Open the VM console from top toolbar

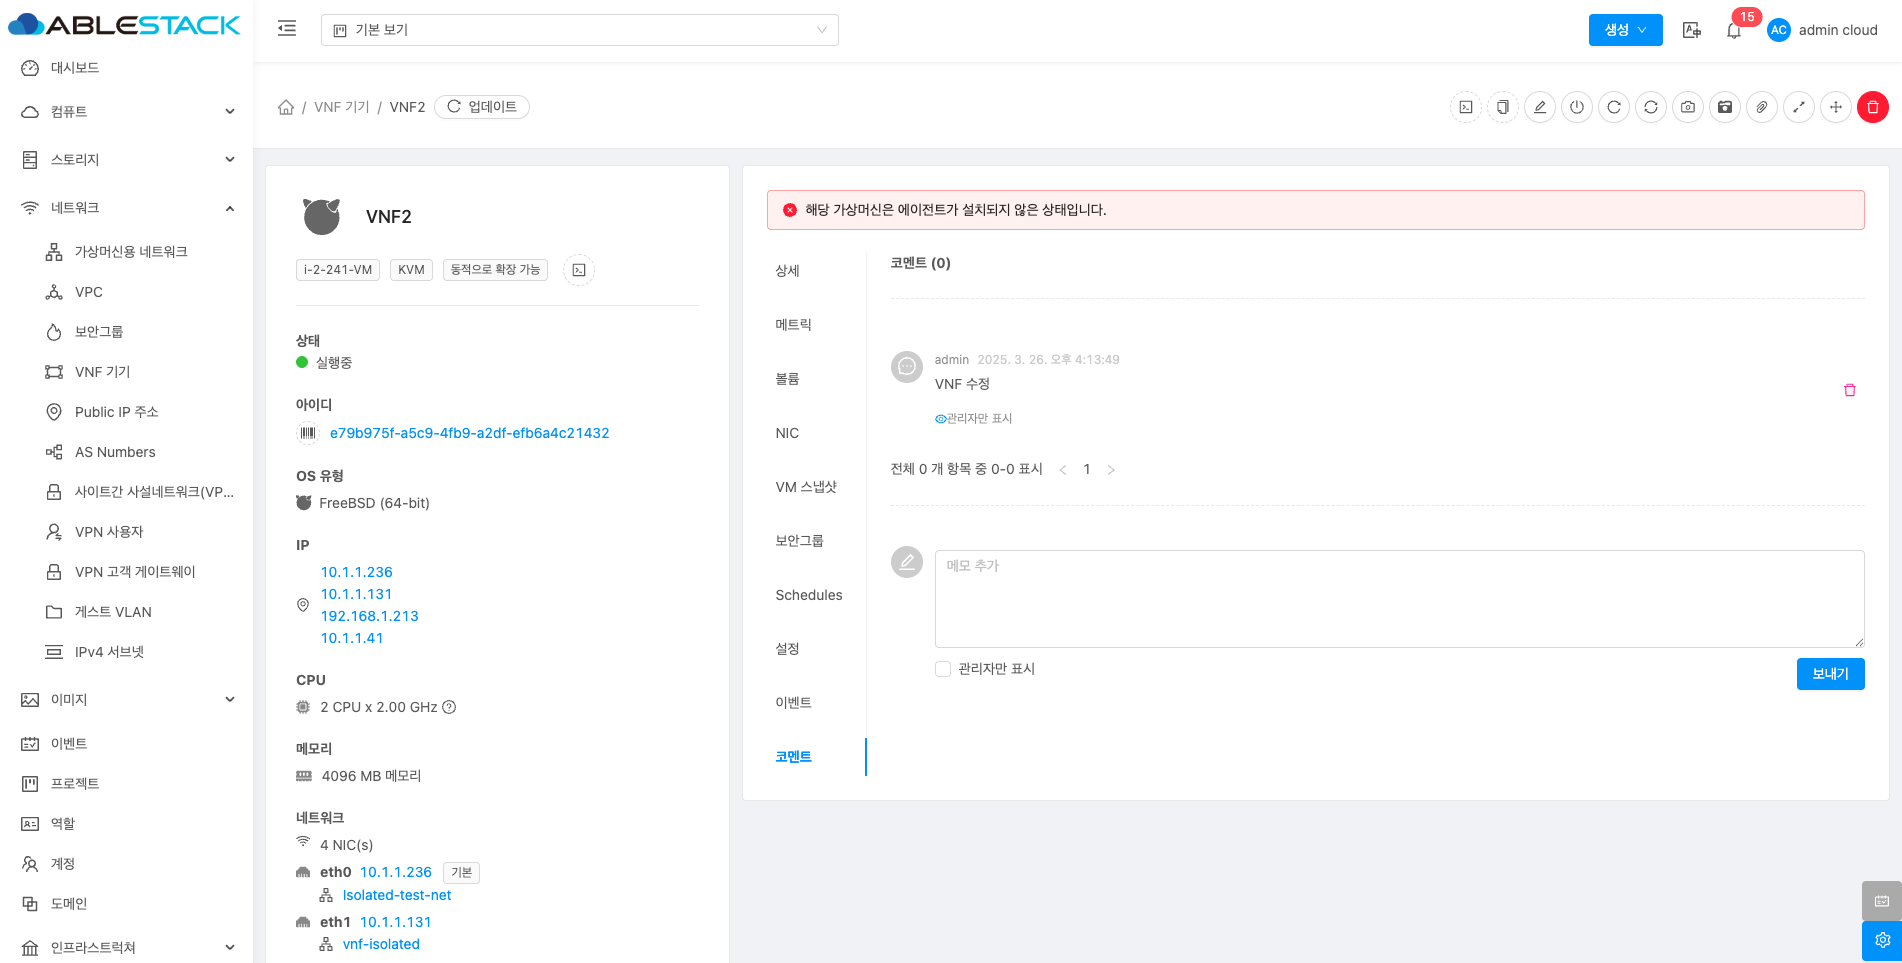pyautogui.click(x=1466, y=107)
